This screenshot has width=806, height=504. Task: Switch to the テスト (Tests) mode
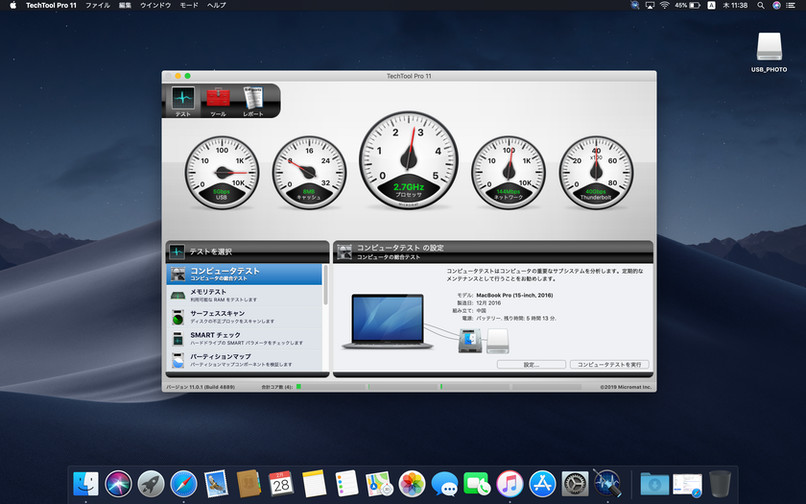click(x=183, y=100)
